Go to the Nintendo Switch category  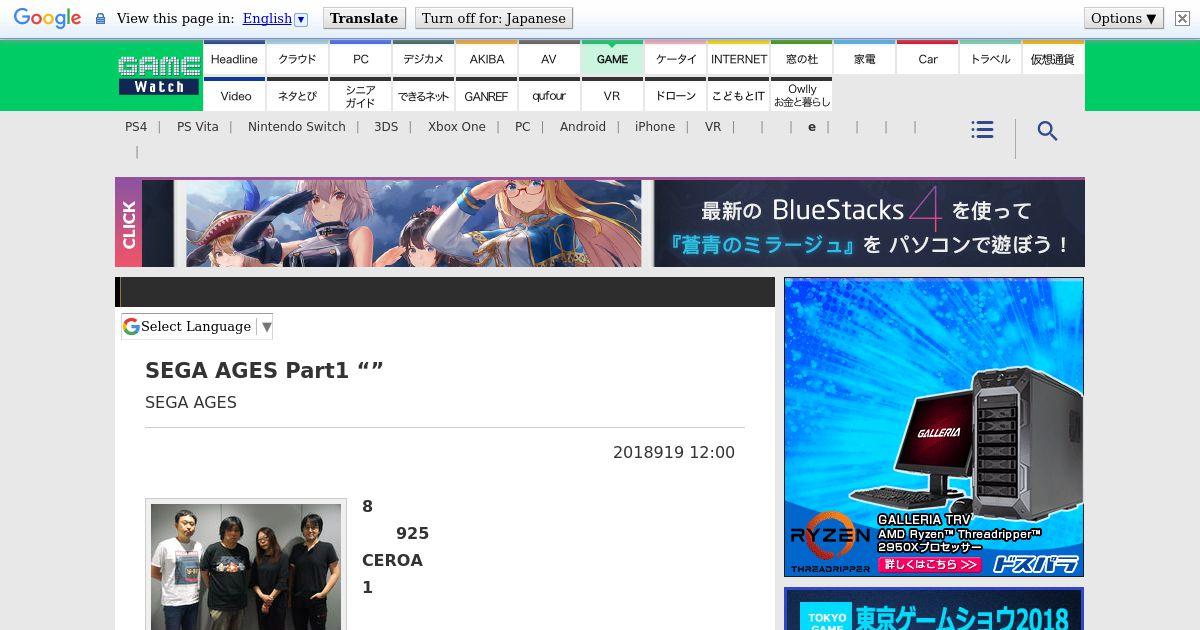[297, 127]
